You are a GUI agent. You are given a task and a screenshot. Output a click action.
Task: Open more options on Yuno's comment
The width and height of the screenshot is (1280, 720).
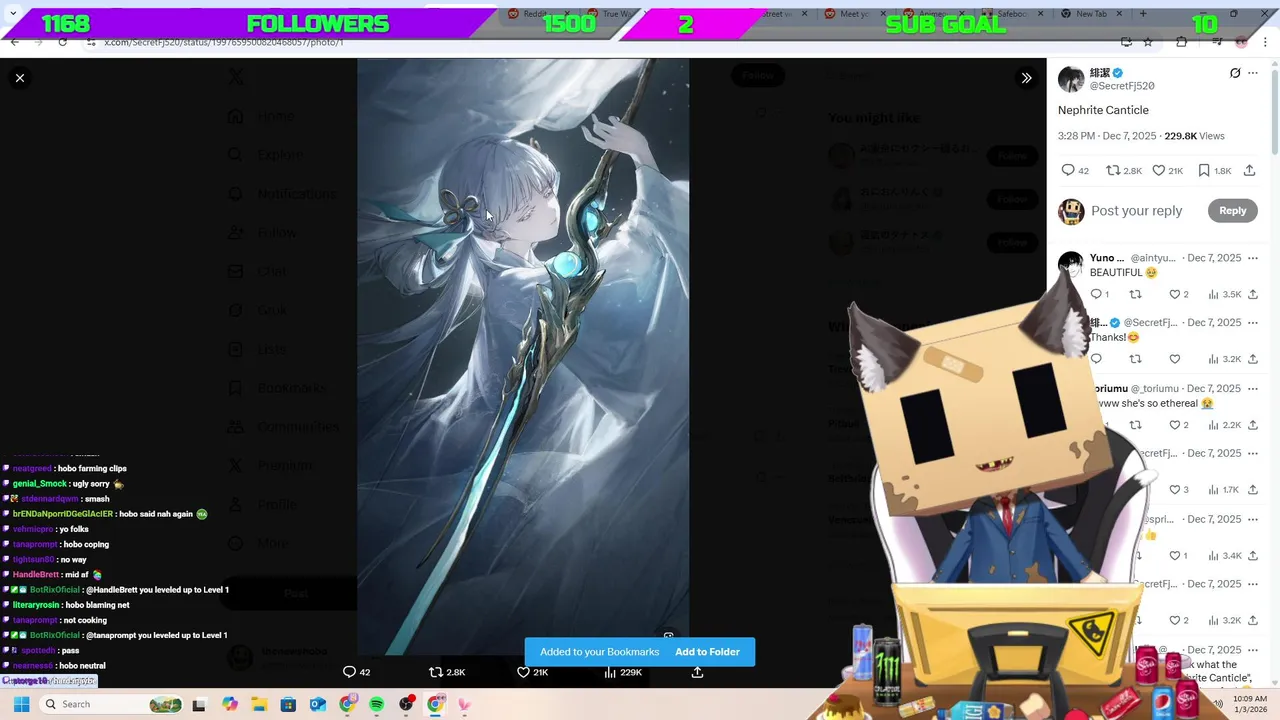1253,258
